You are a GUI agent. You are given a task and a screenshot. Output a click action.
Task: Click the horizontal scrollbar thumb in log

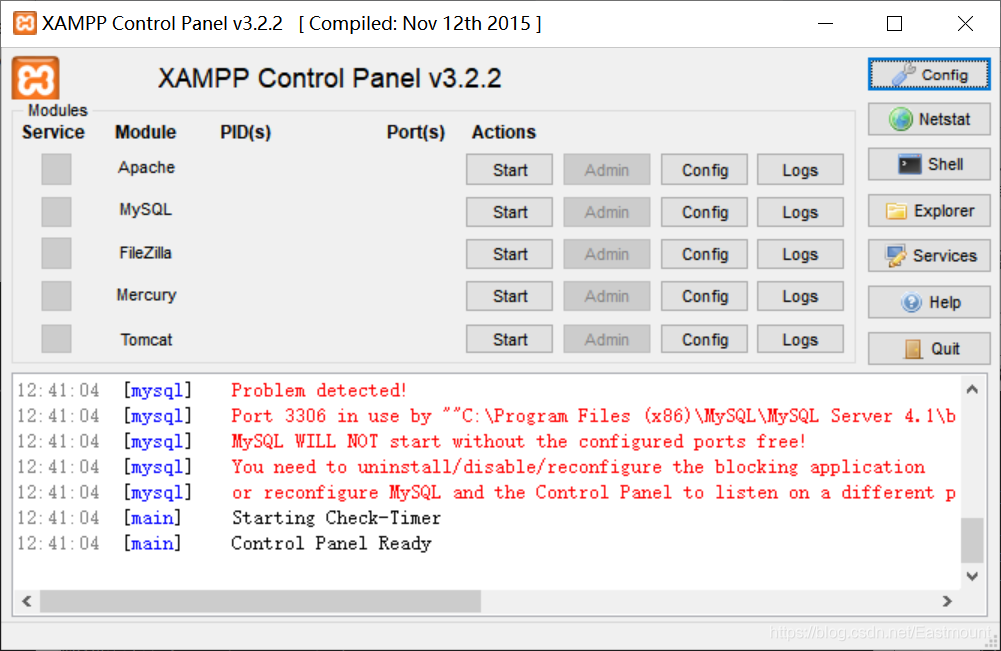tap(260, 601)
